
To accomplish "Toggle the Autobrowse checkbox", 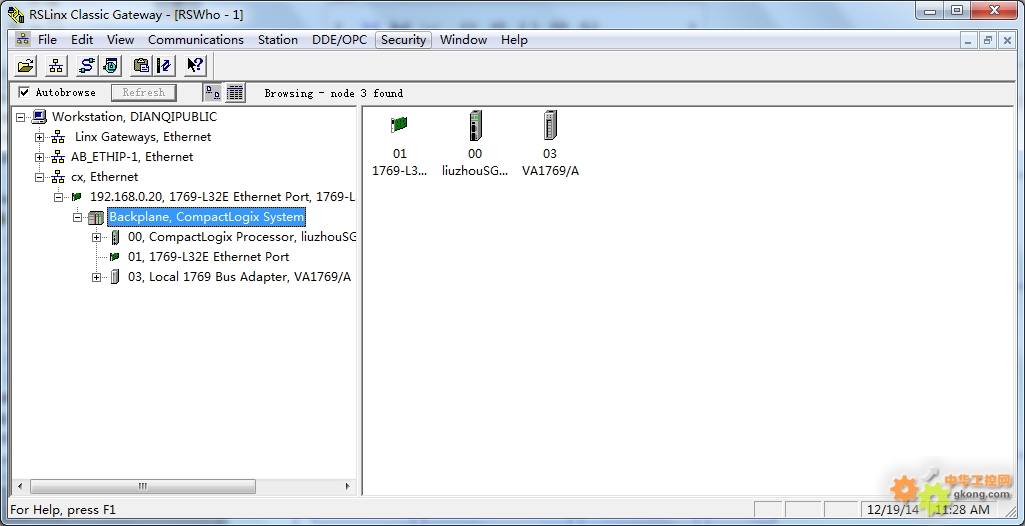I will coord(24,92).
